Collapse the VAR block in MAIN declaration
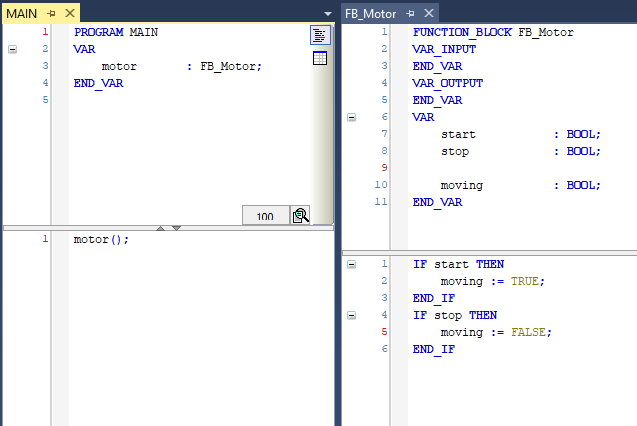637x426 pixels. [13, 50]
